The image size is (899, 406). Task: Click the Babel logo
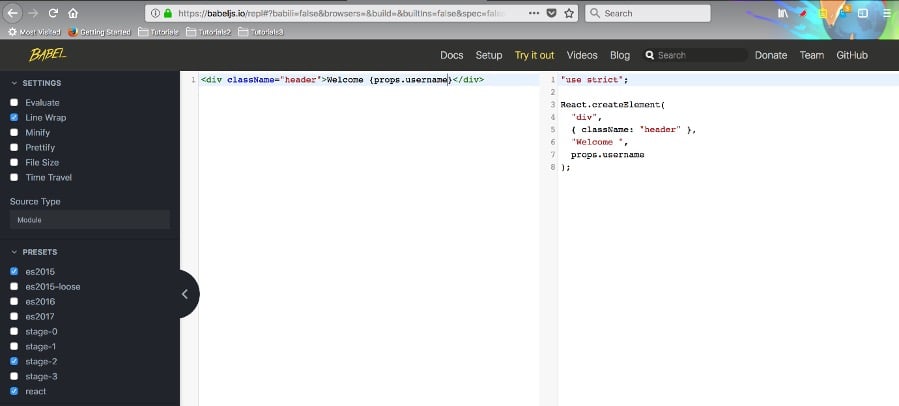point(47,55)
